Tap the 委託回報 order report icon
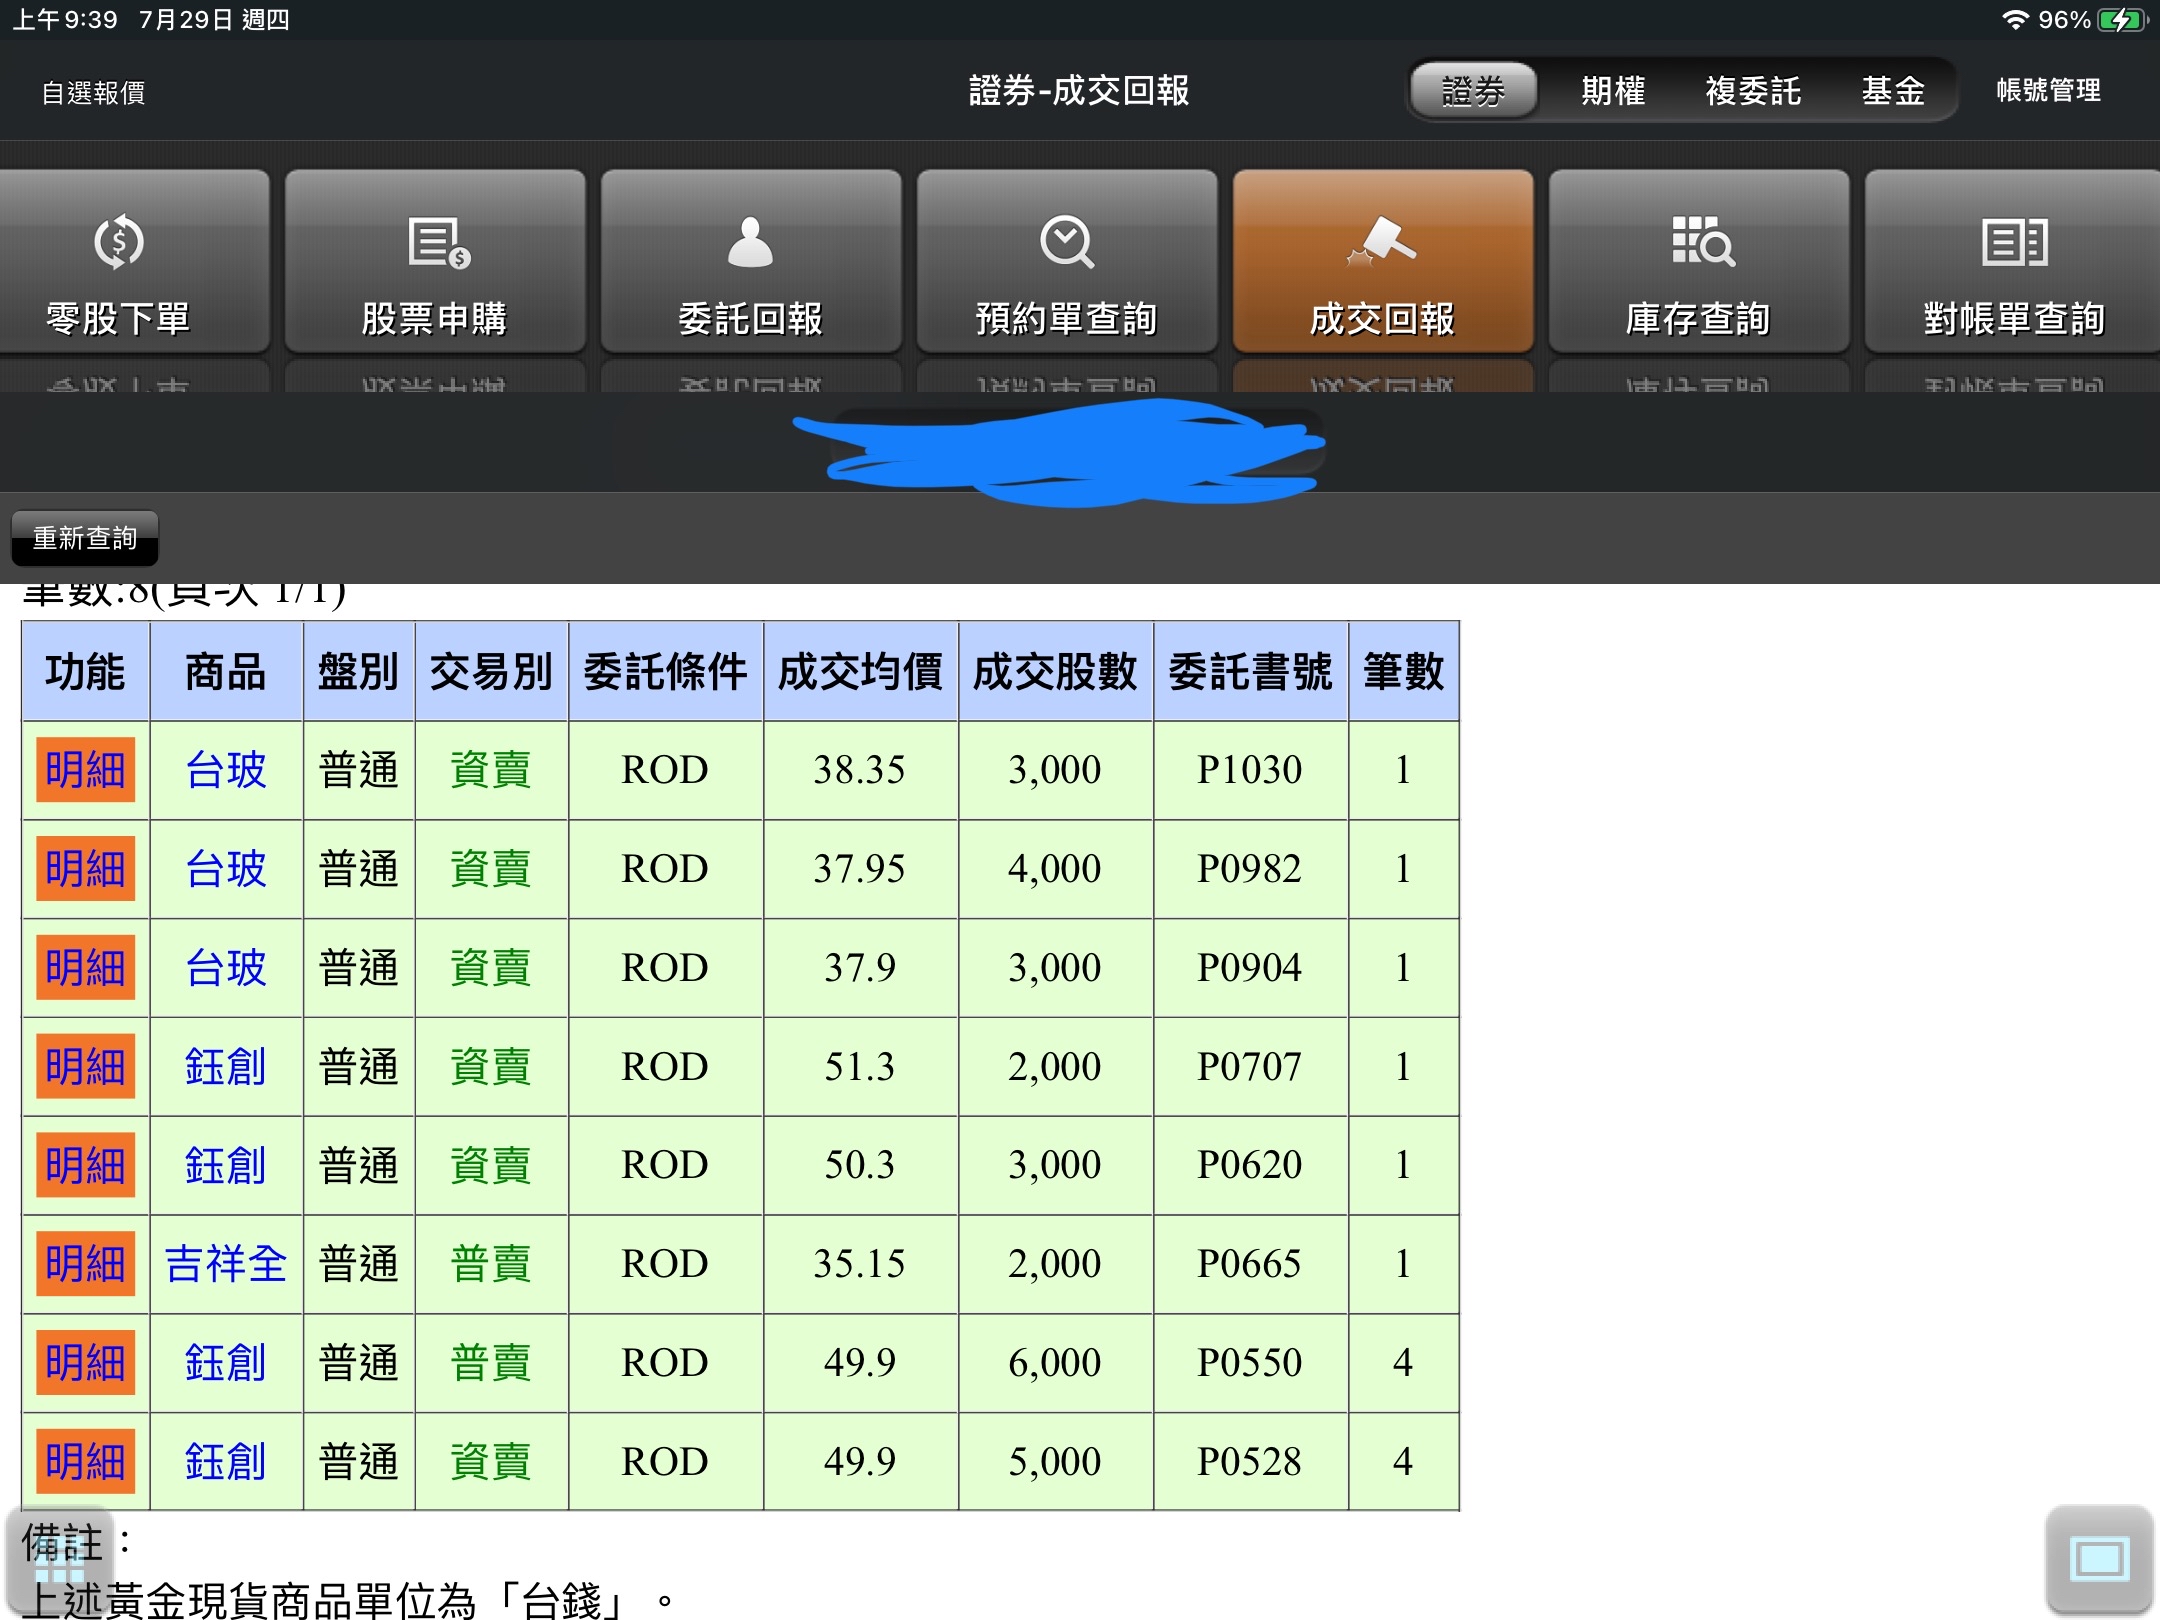 [x=750, y=243]
